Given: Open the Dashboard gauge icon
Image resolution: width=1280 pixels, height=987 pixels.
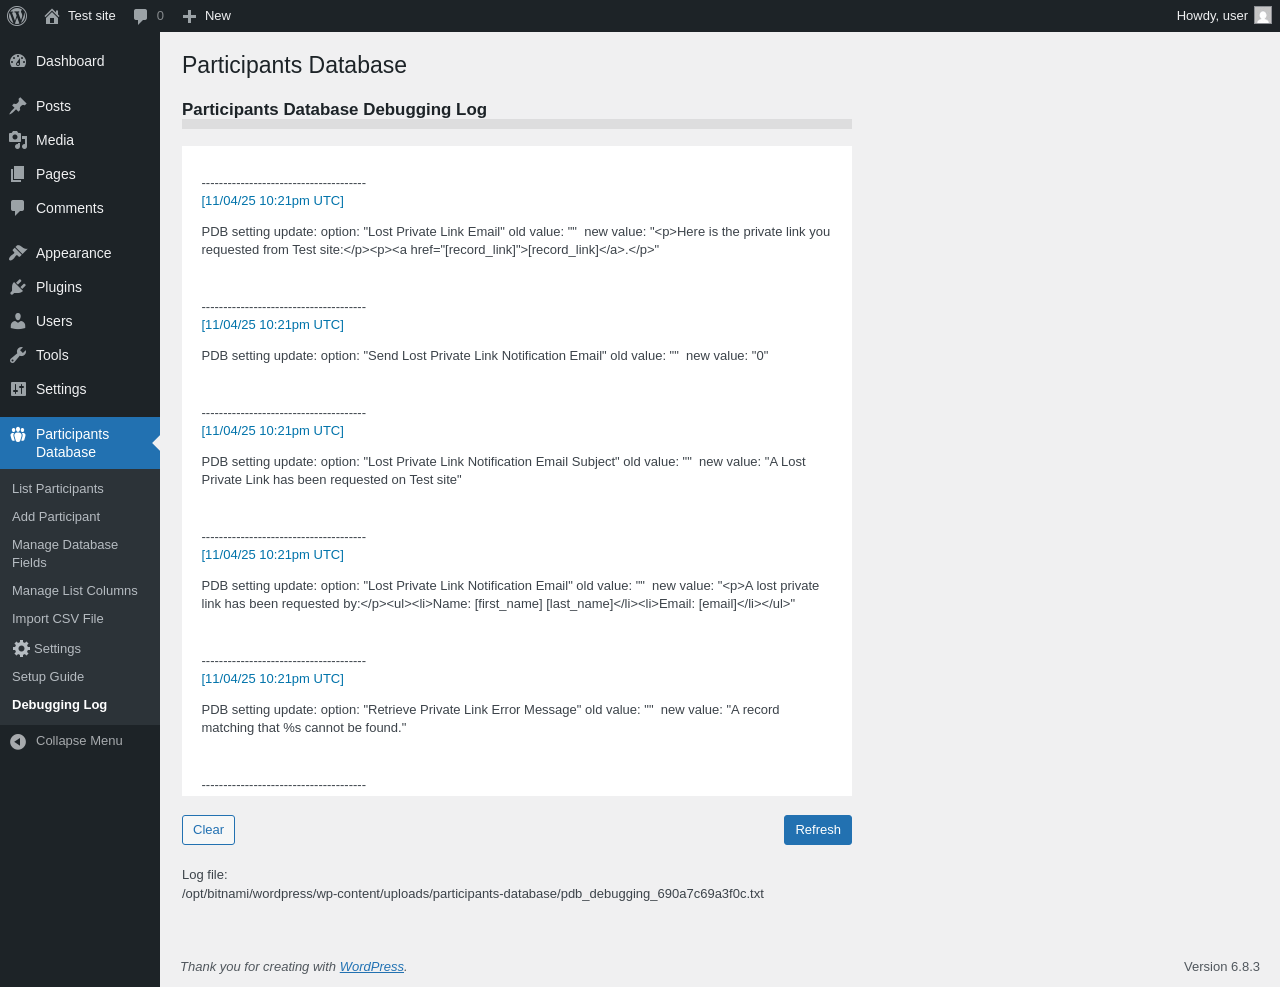Looking at the screenshot, I should click(x=18, y=61).
